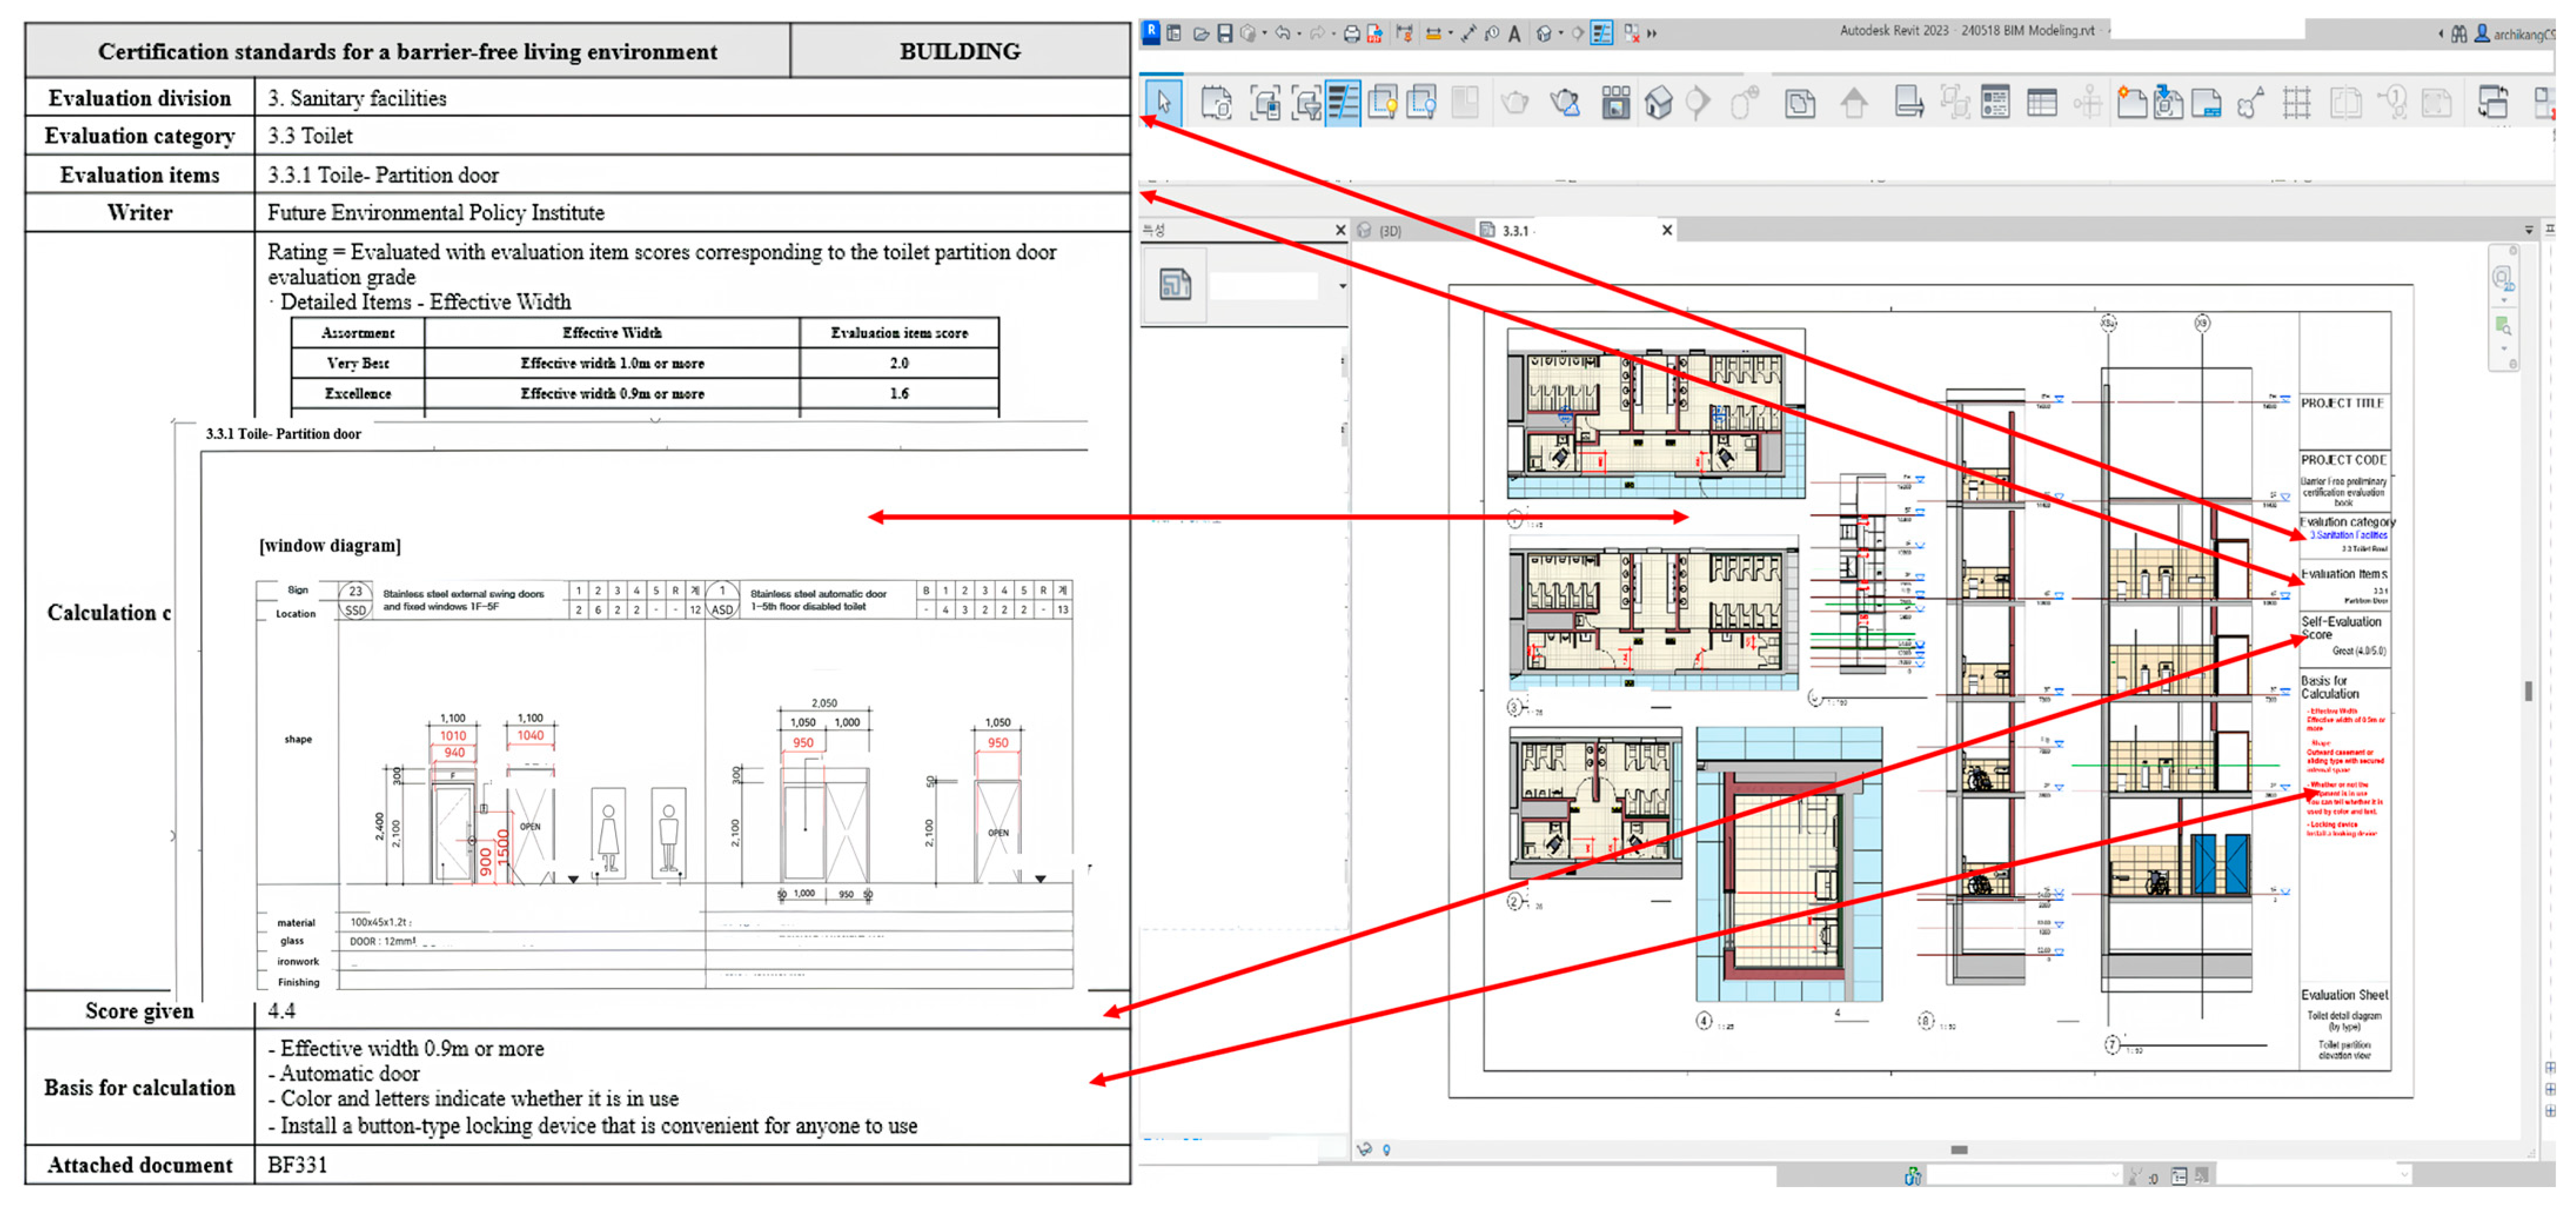Toggle the Switch Windows ribbon button

pyautogui.click(x=2493, y=102)
